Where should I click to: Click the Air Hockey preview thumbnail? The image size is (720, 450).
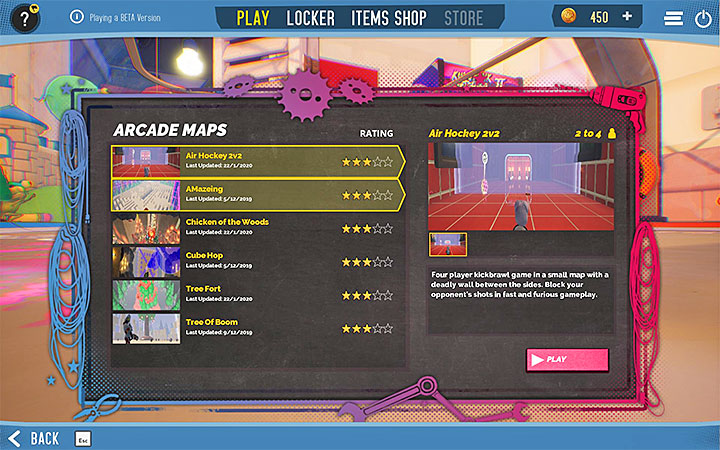click(448, 244)
